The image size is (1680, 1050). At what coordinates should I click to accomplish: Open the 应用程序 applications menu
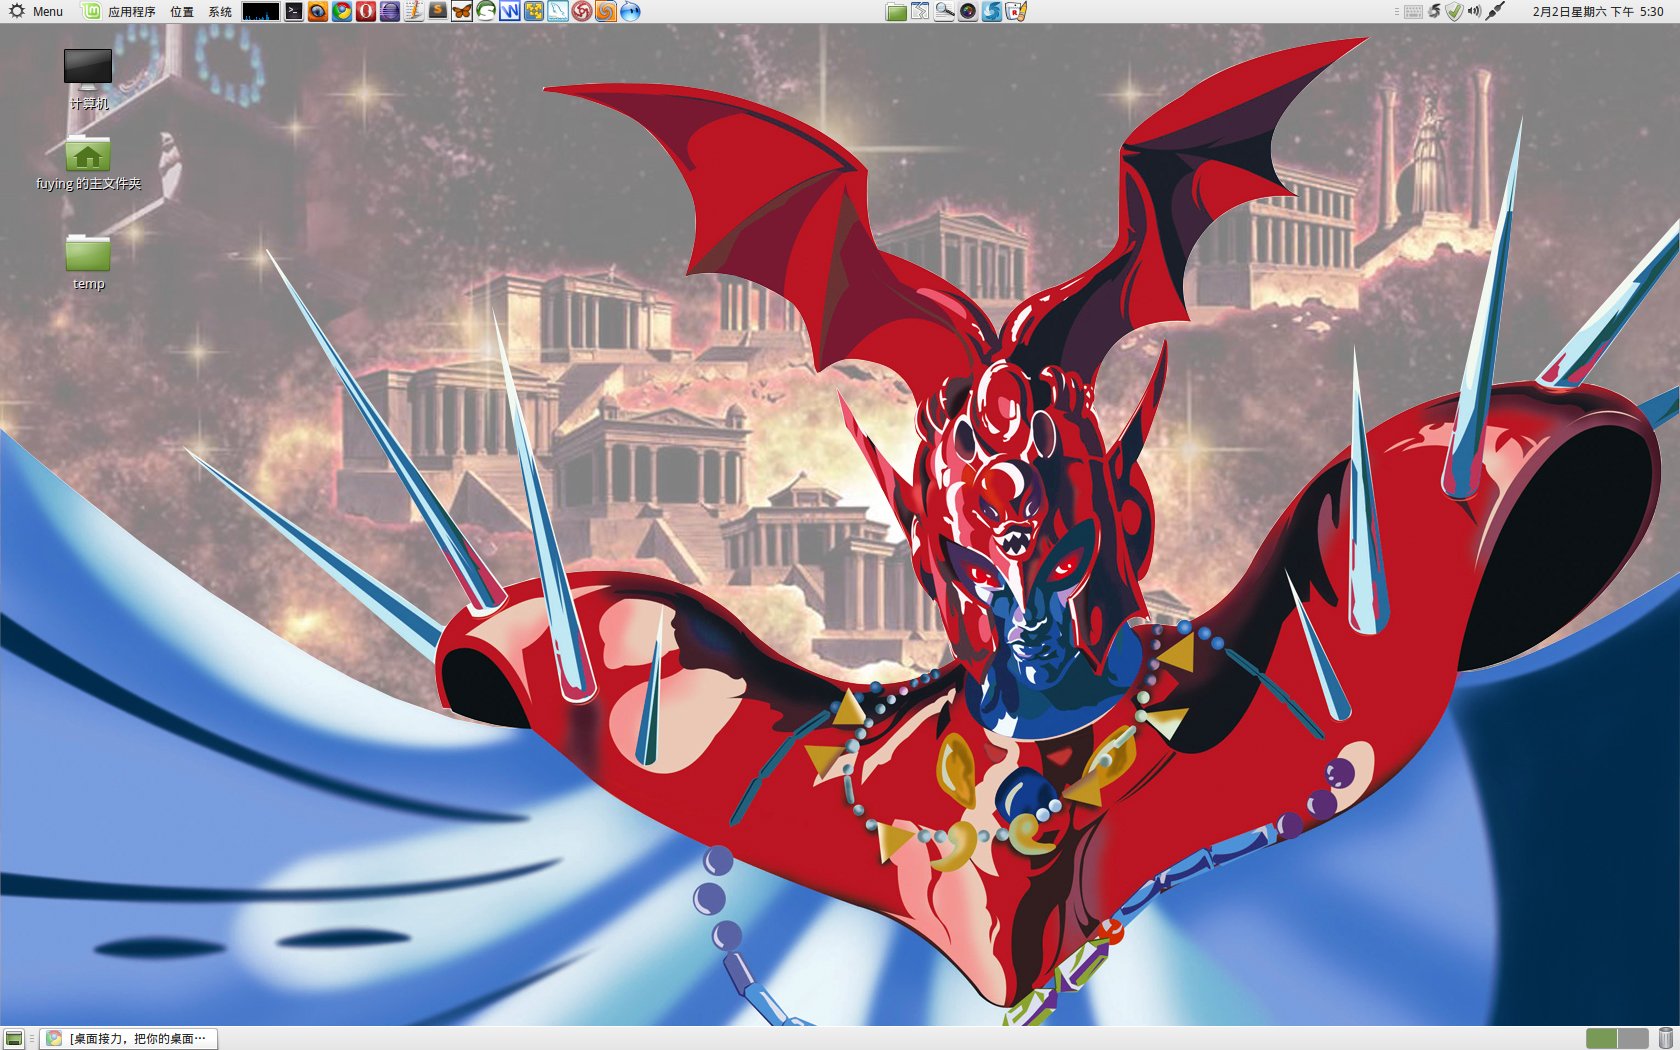(x=131, y=11)
